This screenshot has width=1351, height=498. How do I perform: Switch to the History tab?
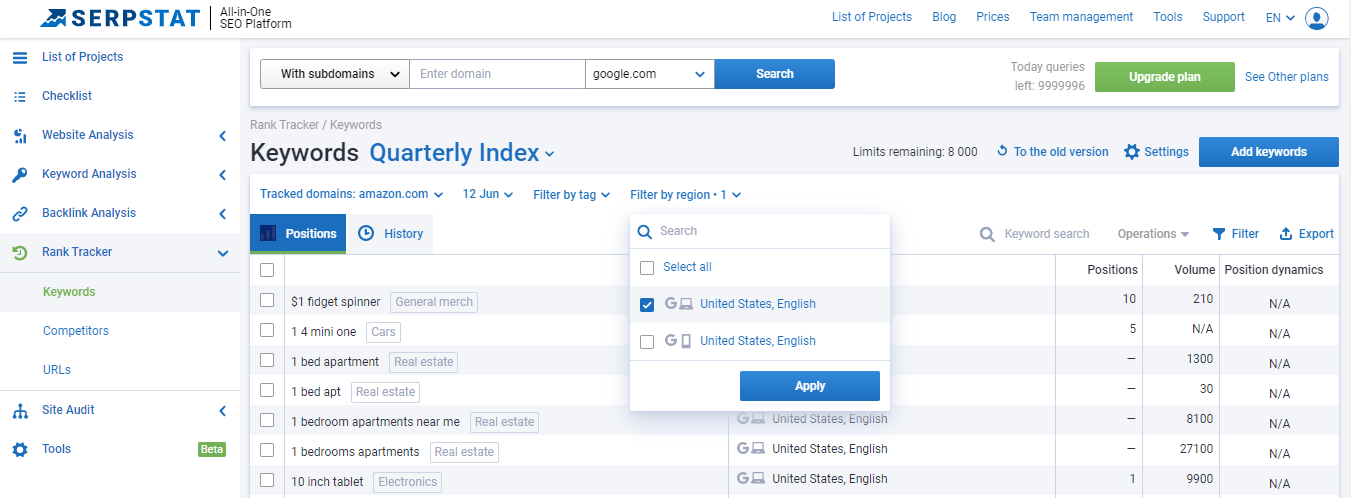[x=390, y=233]
